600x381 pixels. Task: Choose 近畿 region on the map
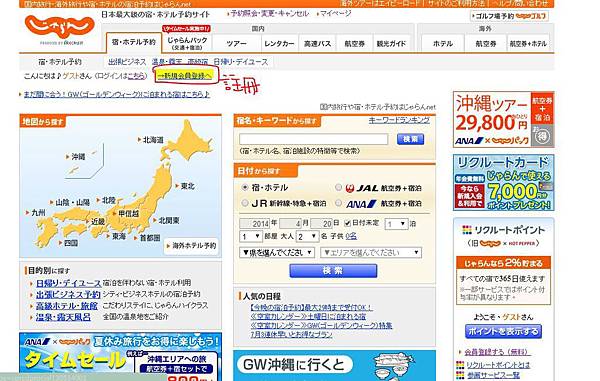click(98, 221)
